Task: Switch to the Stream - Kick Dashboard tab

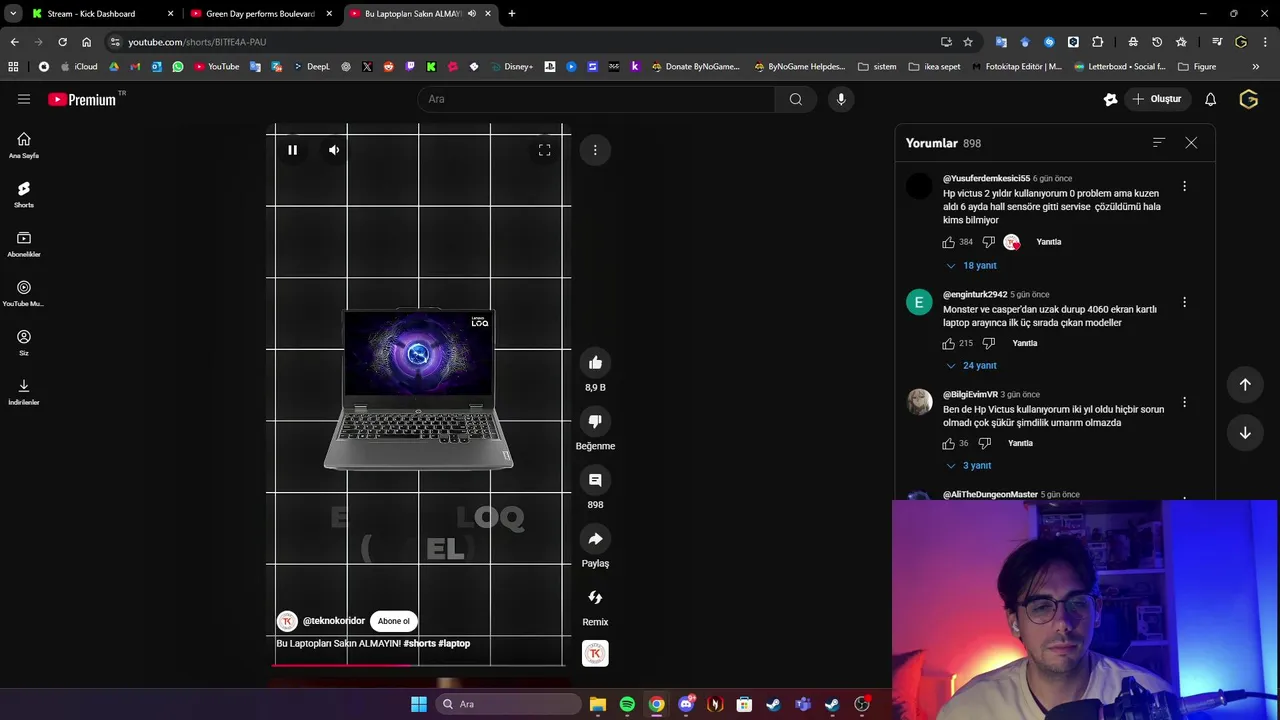Action: pyautogui.click(x=101, y=14)
